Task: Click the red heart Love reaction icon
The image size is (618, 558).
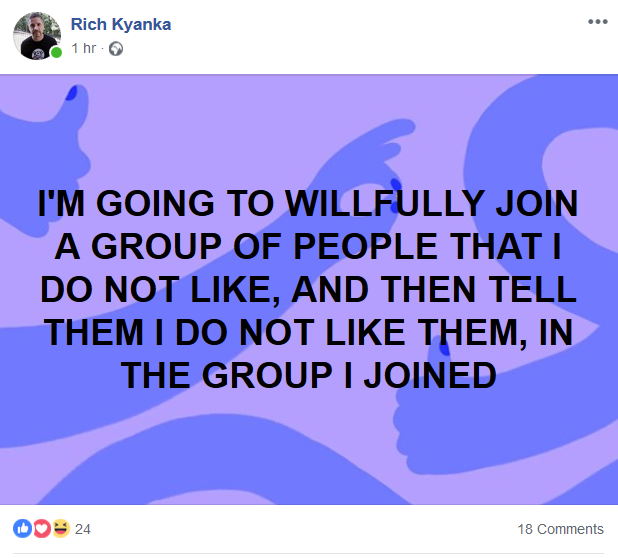Action: point(42,528)
